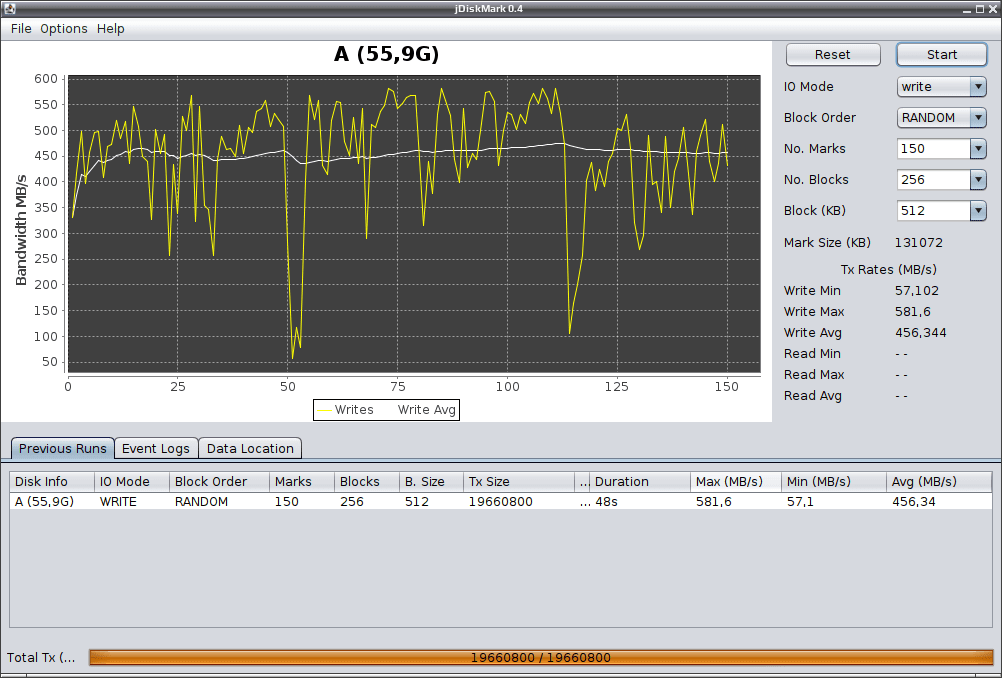The height and width of the screenshot is (678, 1002).
Task: Click the Blocks column header
Action: [367, 482]
